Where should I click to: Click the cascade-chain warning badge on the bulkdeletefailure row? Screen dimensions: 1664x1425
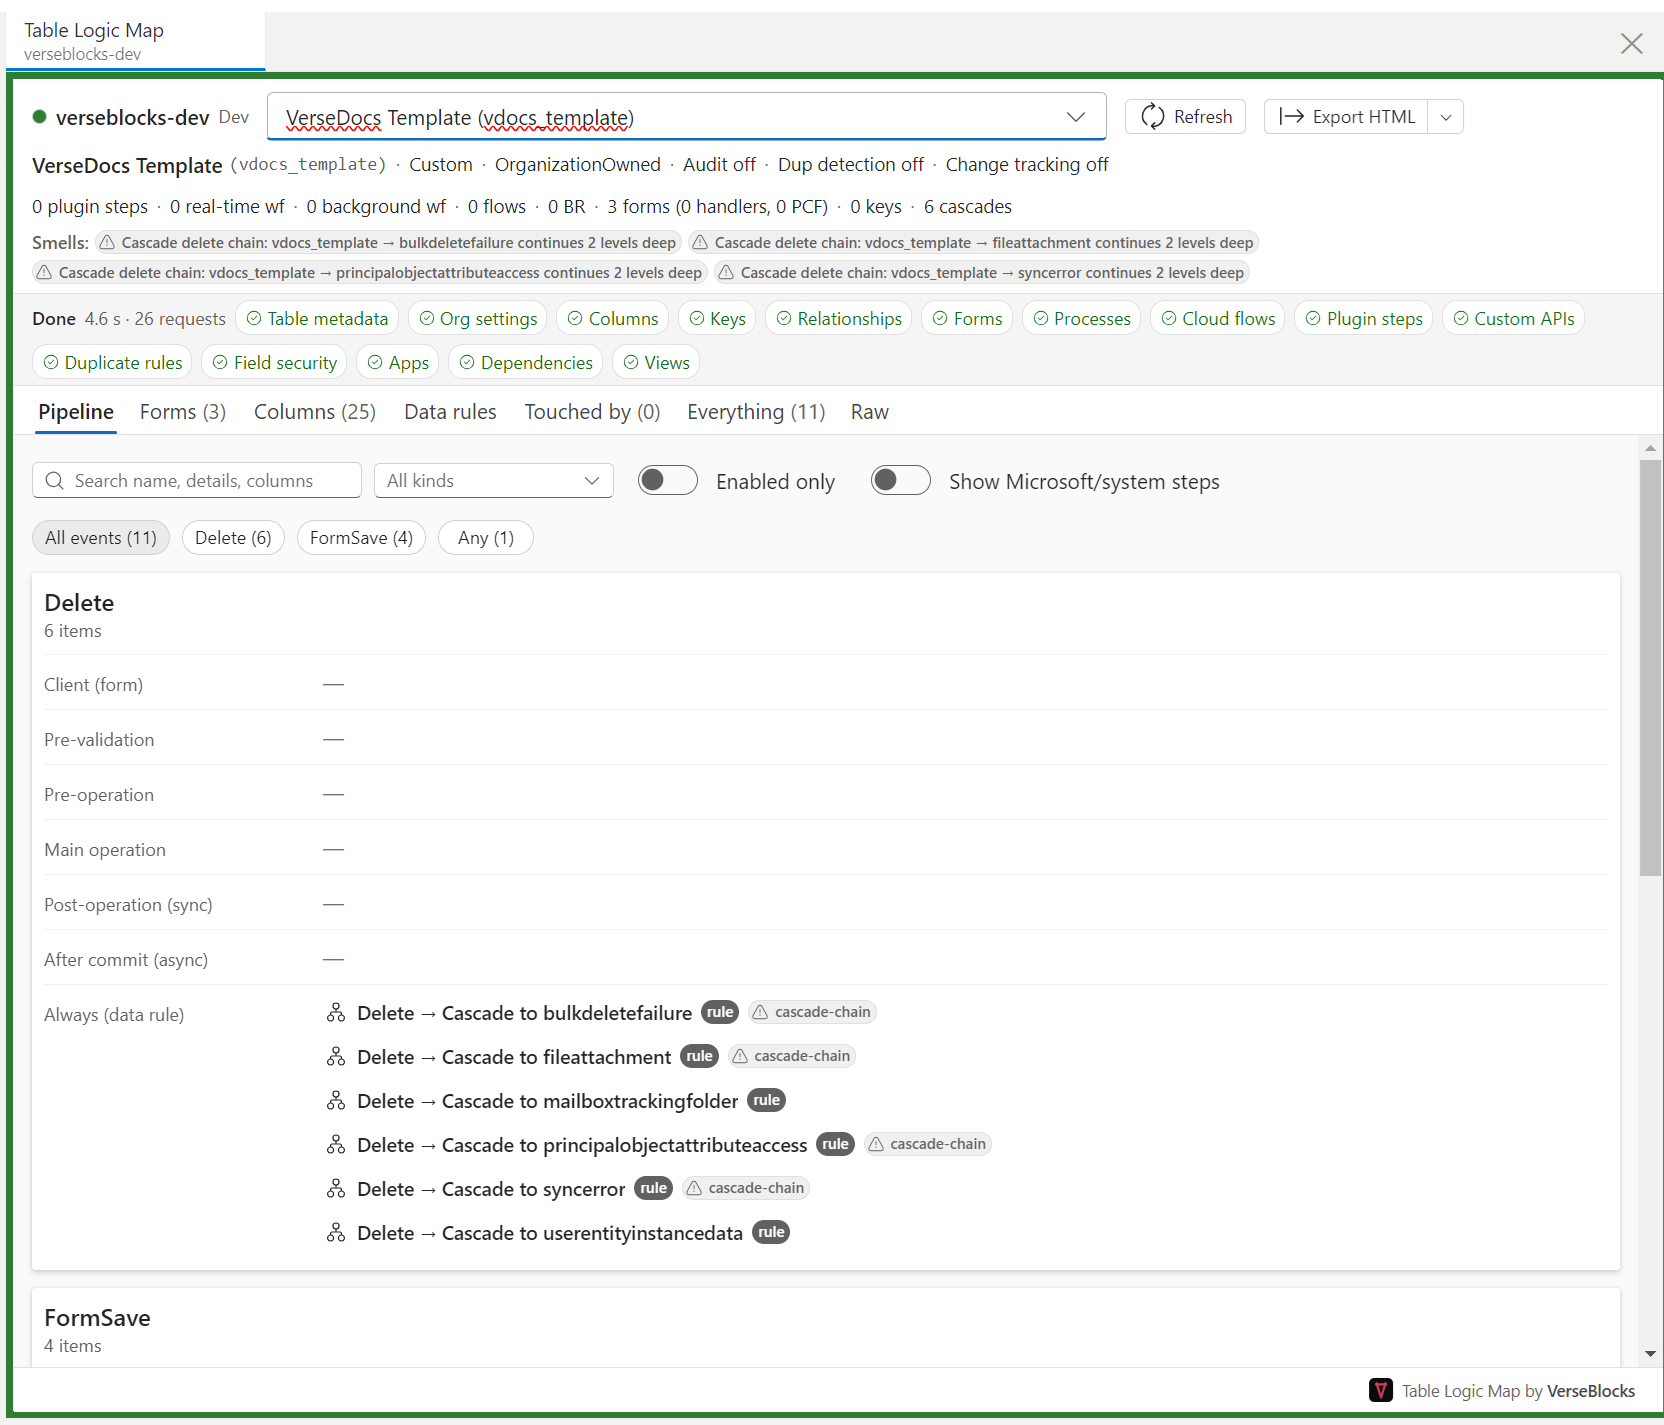click(812, 1012)
